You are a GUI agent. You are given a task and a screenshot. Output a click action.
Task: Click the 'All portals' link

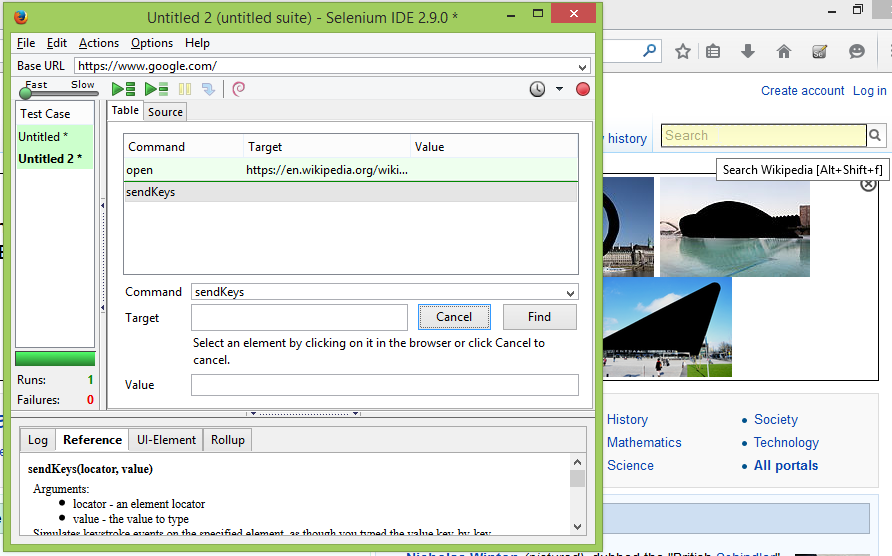click(x=786, y=466)
